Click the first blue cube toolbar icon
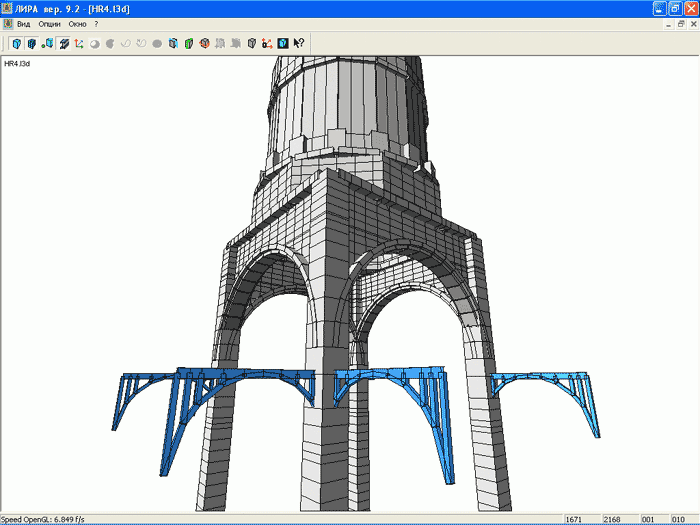700x525 pixels. 16,43
